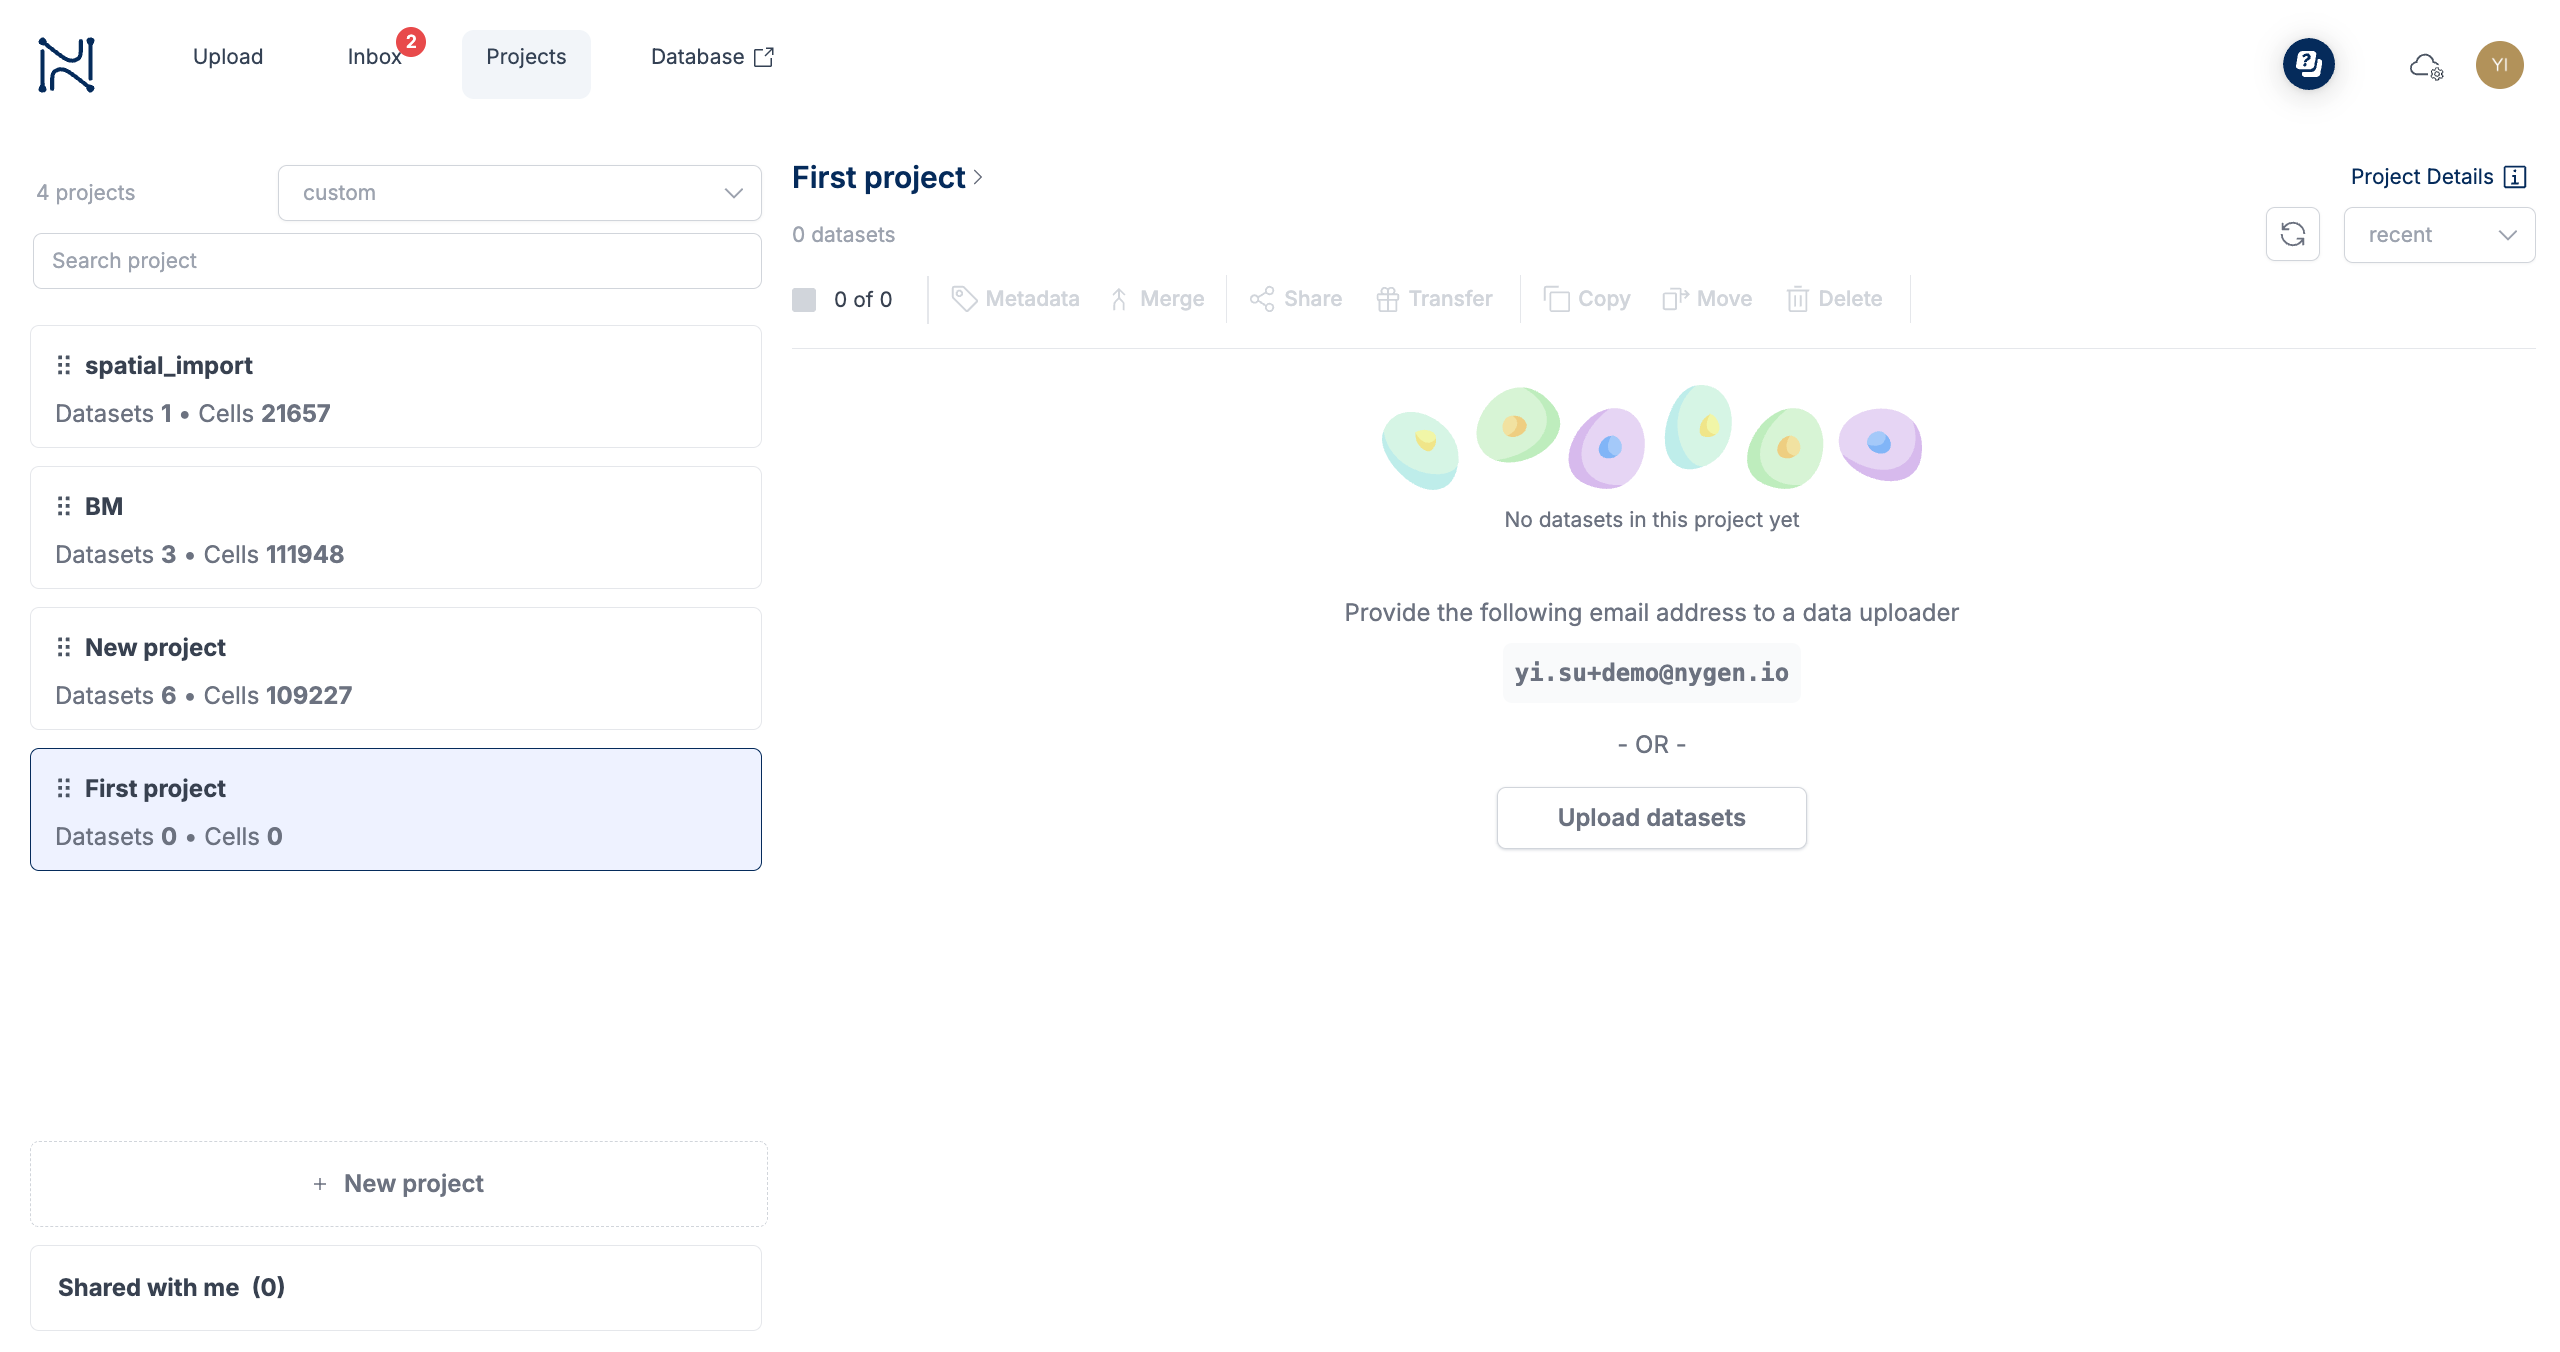Viewport: 2560px width, 1352px height.
Task: Select the spatial_import project
Action: (396, 387)
